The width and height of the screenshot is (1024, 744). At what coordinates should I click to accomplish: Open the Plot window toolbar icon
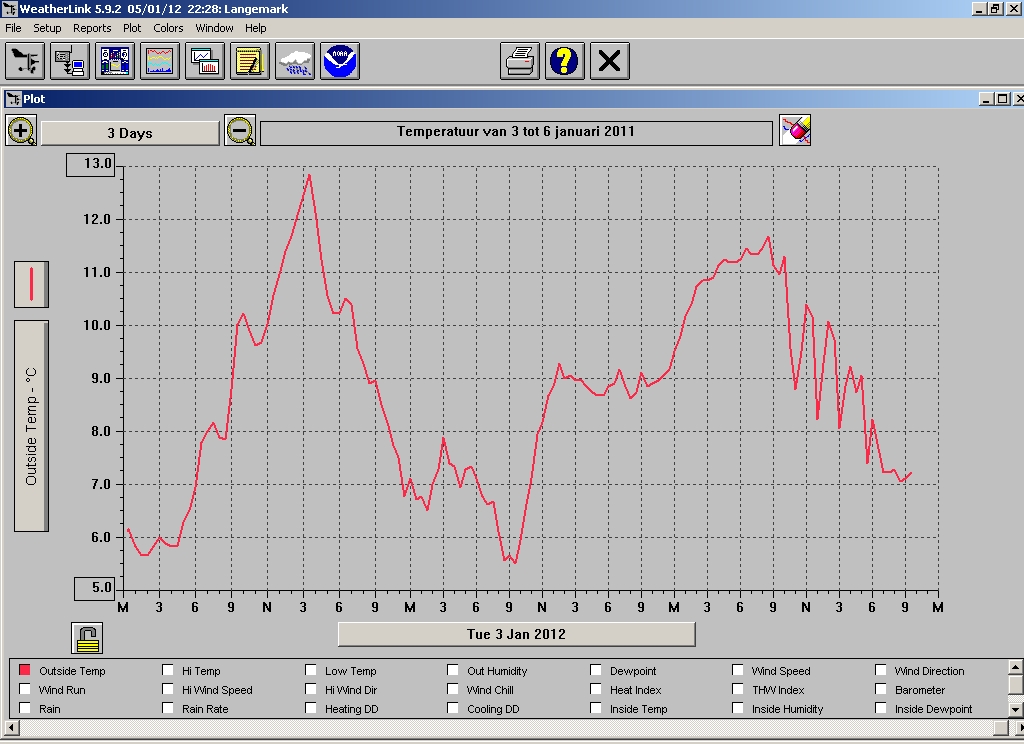point(205,61)
